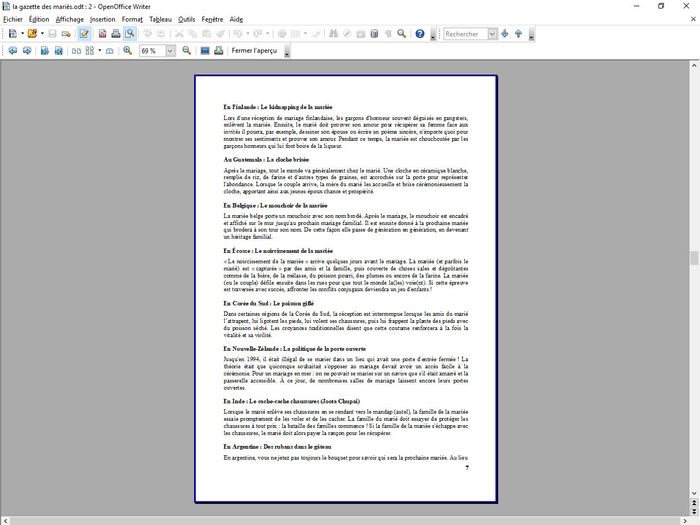Export directly as PDF icon
This screenshot has width=700, height=525.
(102, 33)
